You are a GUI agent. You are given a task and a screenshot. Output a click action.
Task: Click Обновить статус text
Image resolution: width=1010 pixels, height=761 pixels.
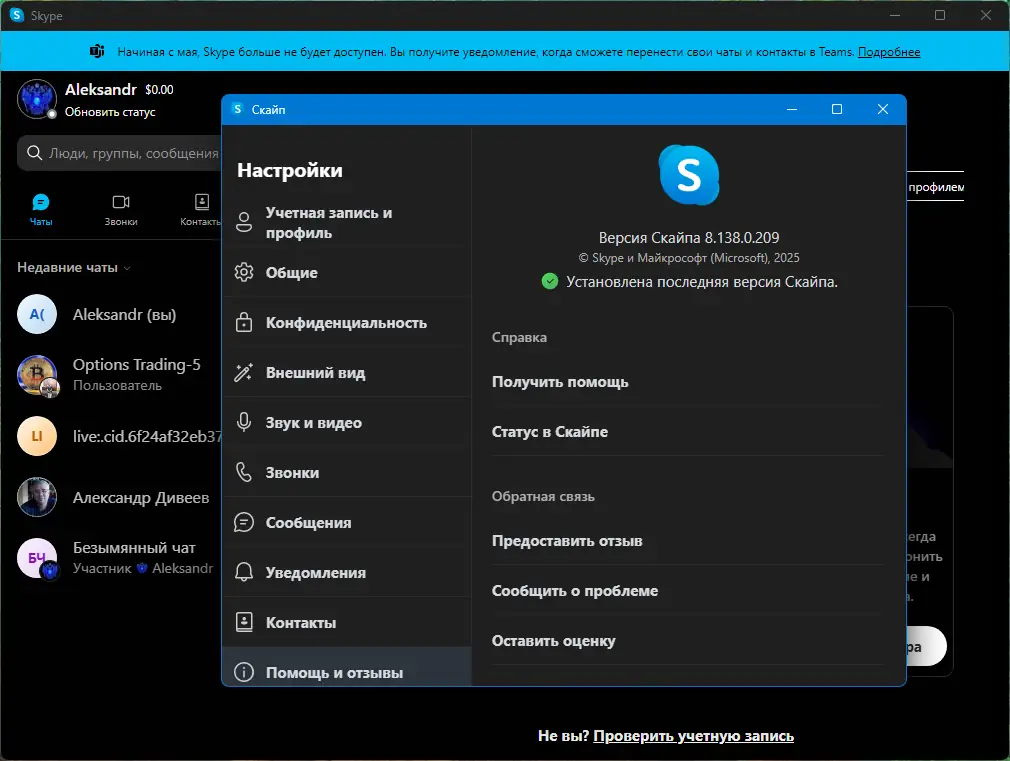point(110,112)
